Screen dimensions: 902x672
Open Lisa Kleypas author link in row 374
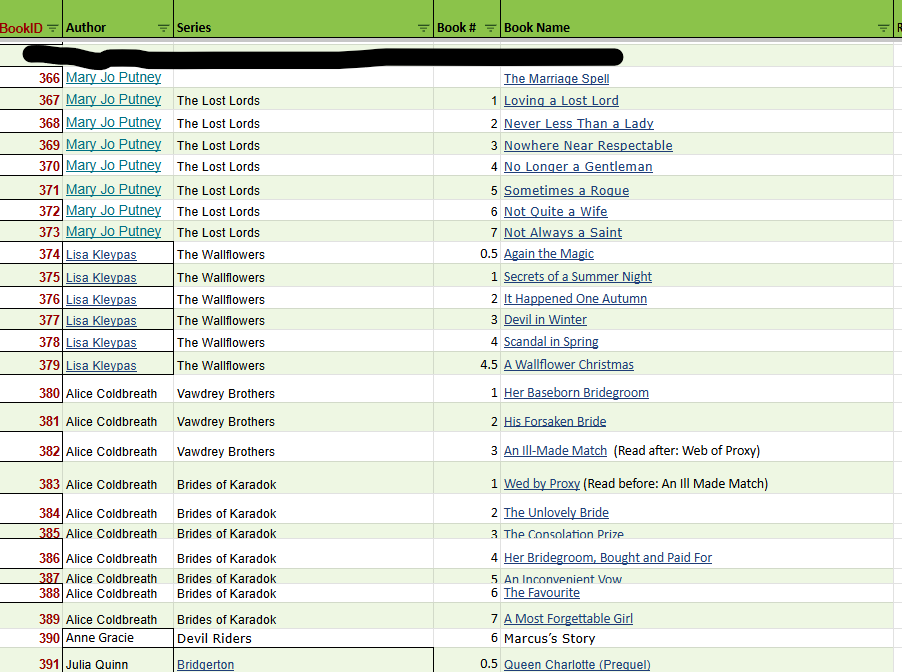tap(101, 255)
